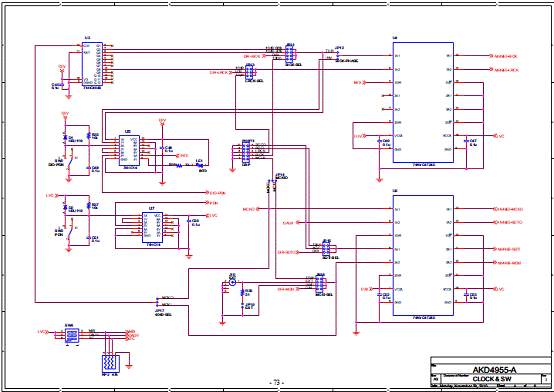Click the DIR-MCLK red port label
This screenshot has height=392, width=554.
pos(286,289)
